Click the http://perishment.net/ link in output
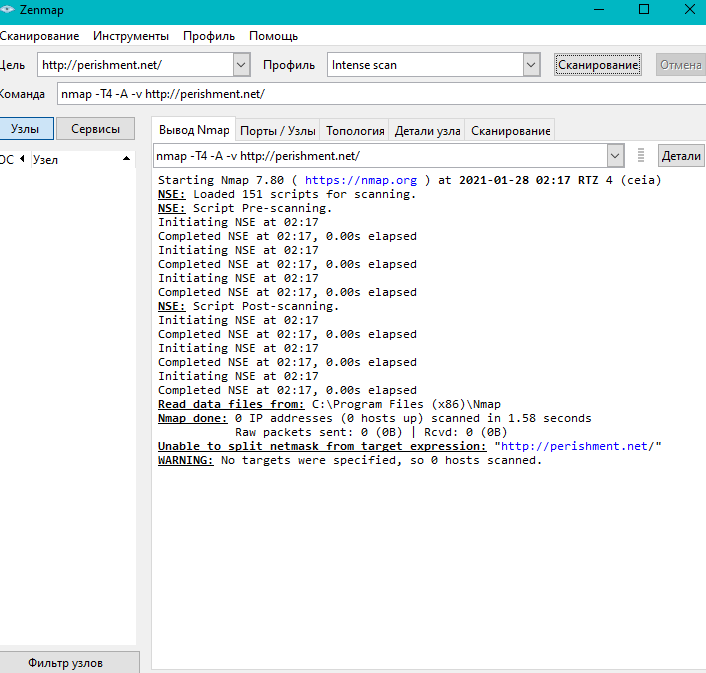 pos(577,446)
